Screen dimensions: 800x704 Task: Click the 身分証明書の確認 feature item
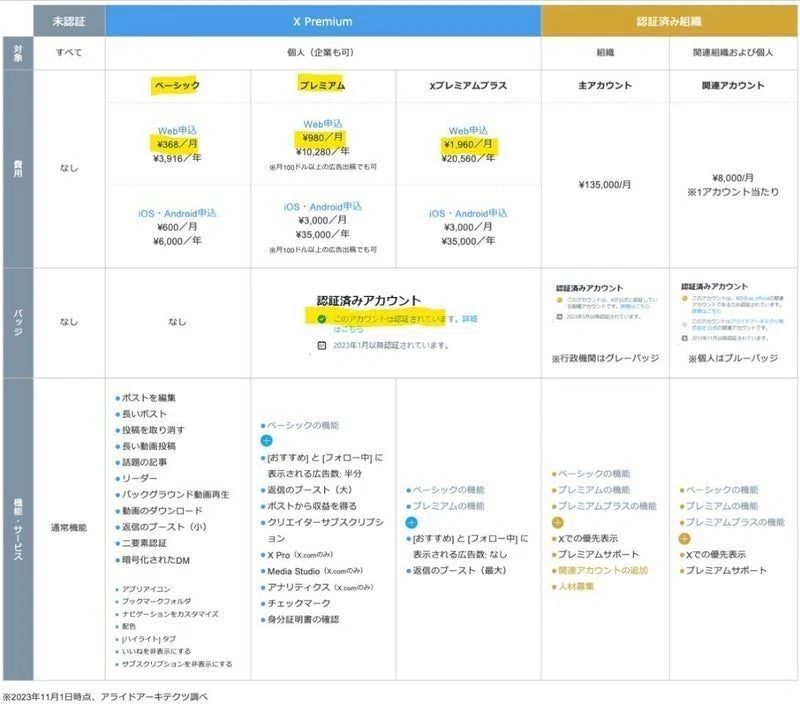click(x=303, y=619)
